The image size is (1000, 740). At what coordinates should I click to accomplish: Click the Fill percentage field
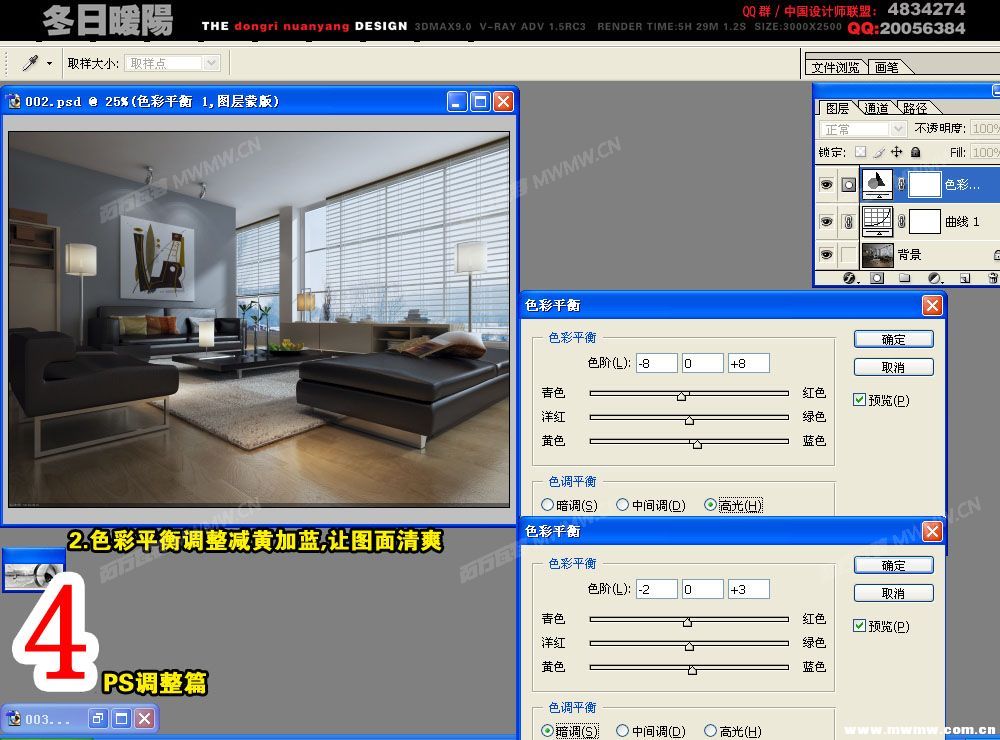(984, 152)
